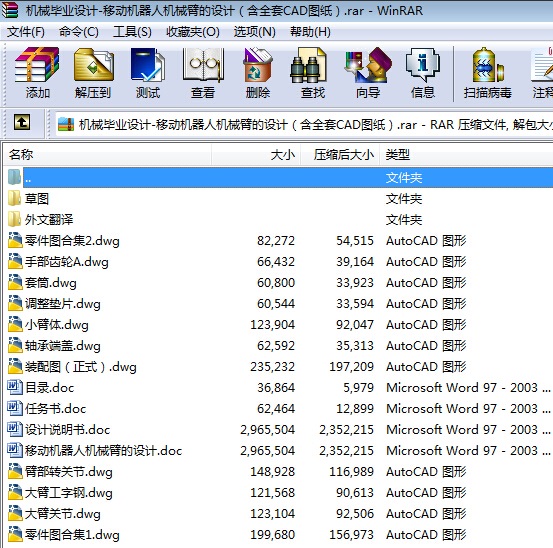
Task: Open the 收藏夹(O) menu
Action: coord(193,32)
